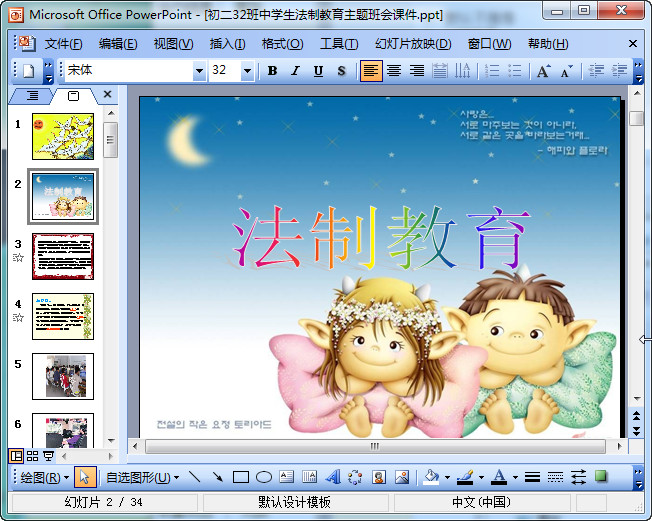
Task: Insert Picture from file icon
Action: point(402,477)
